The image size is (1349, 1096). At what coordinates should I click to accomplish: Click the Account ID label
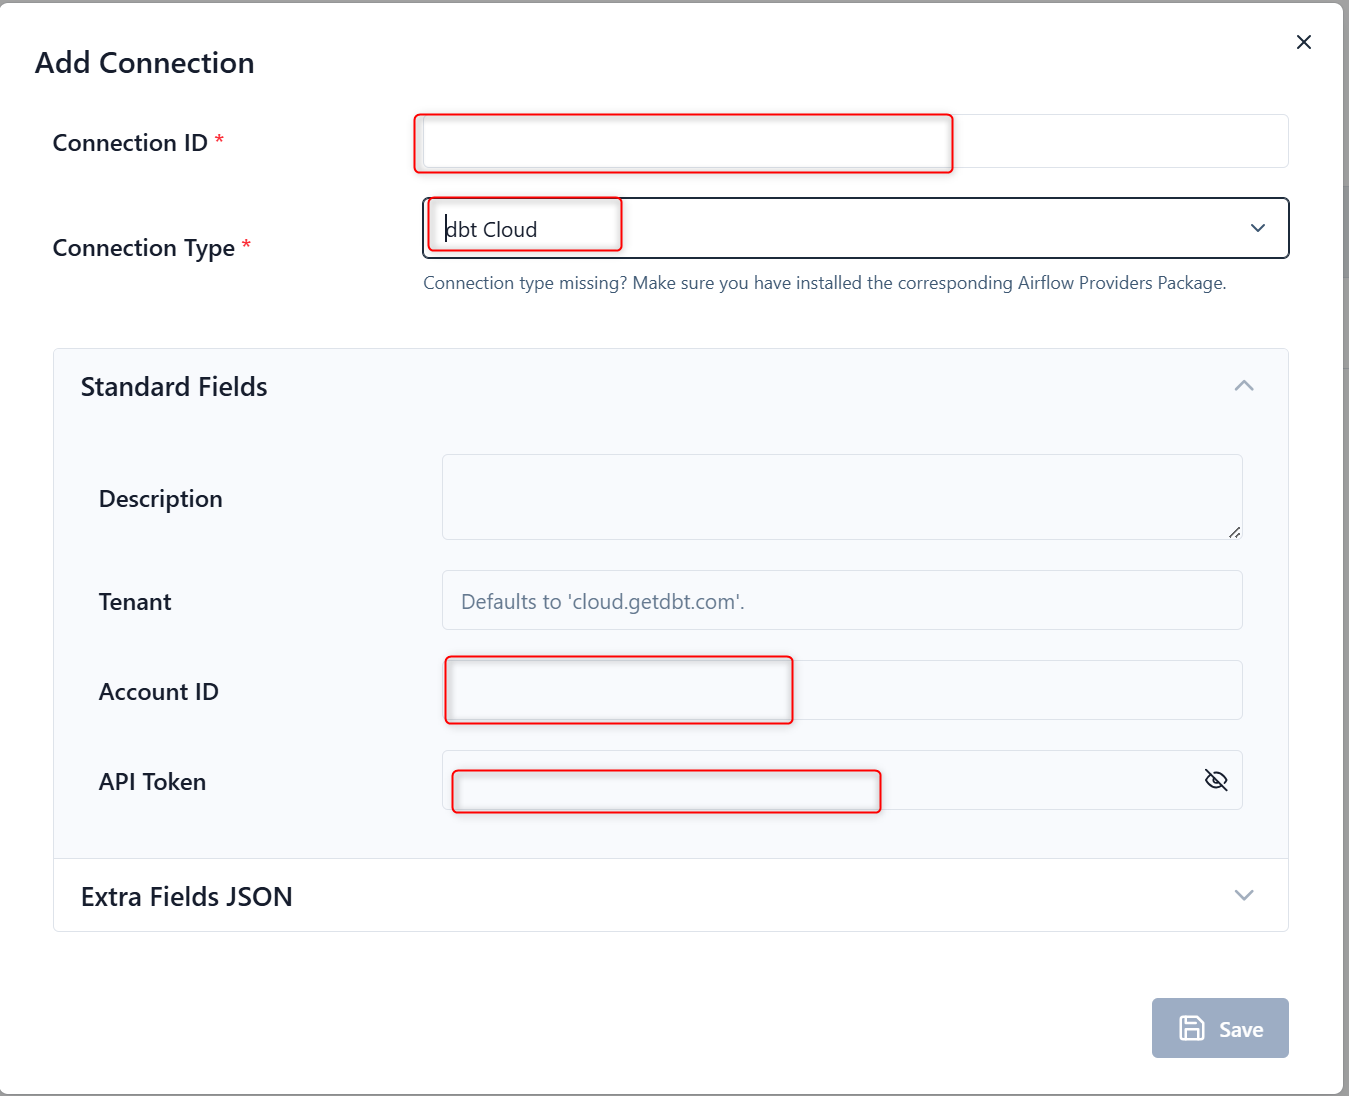pyautogui.click(x=158, y=692)
